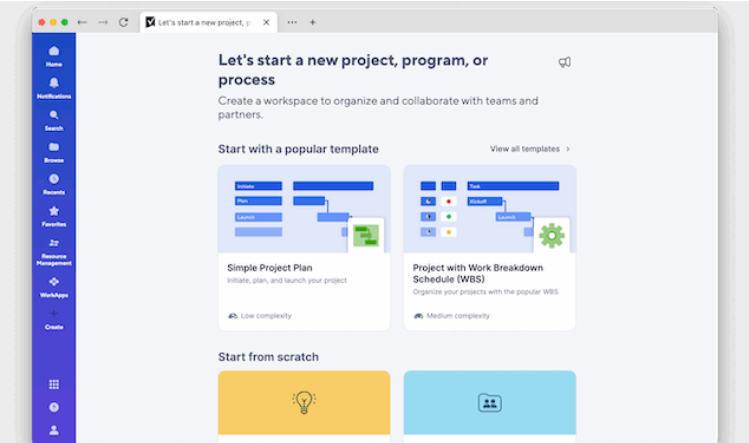This screenshot has width=749, height=443.
Task: Open the app launcher grid icon
Action: [54, 384]
